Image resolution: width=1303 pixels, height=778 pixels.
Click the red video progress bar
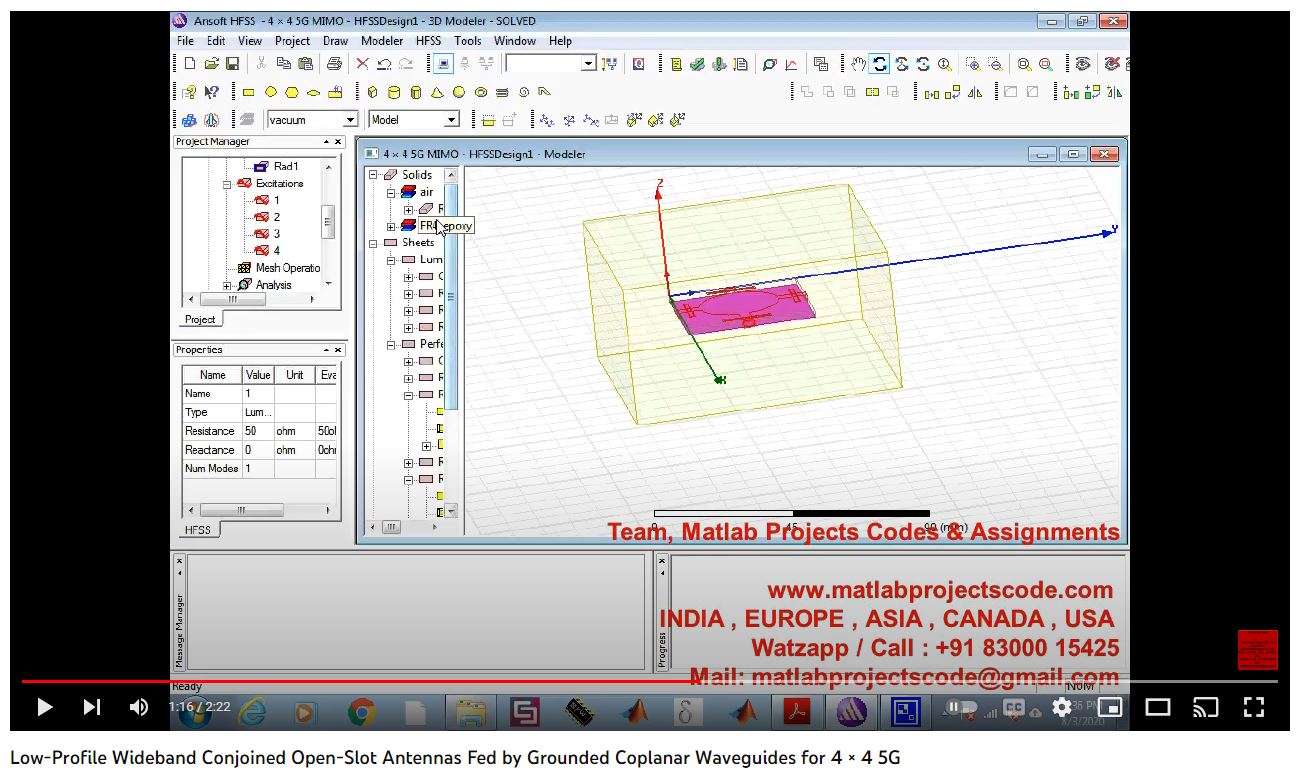pos(400,681)
